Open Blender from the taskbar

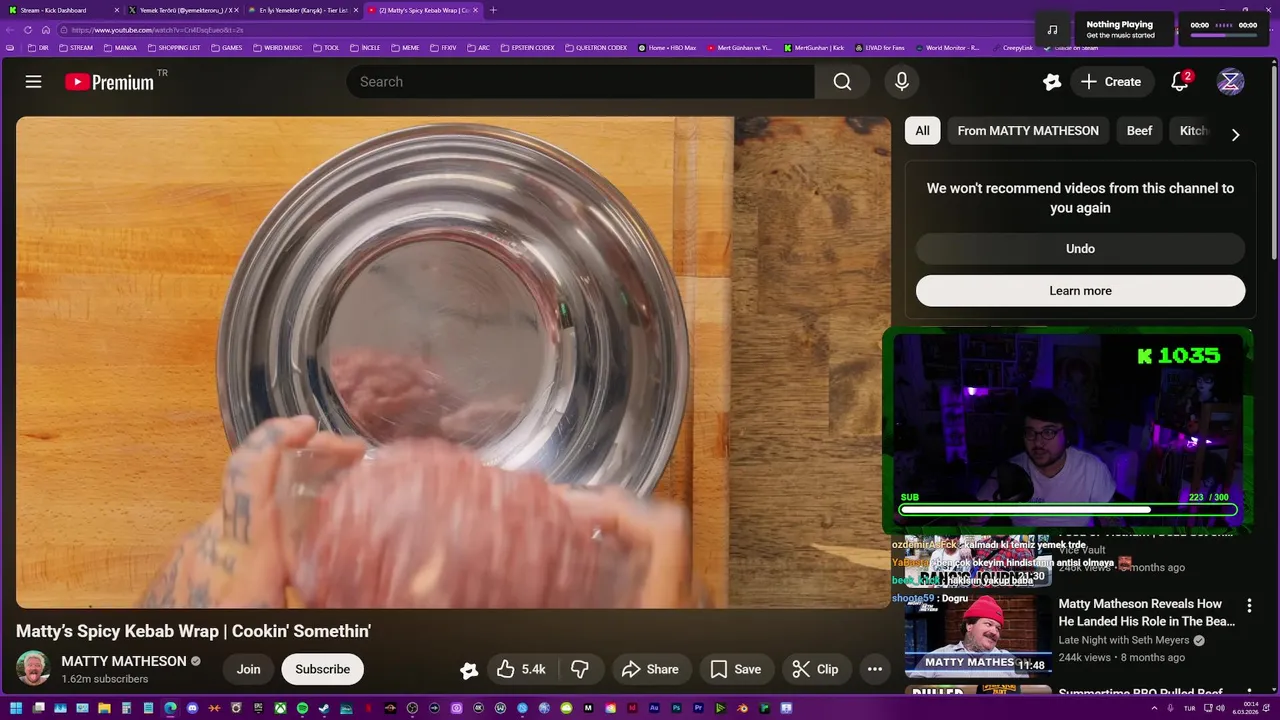(x=742, y=708)
